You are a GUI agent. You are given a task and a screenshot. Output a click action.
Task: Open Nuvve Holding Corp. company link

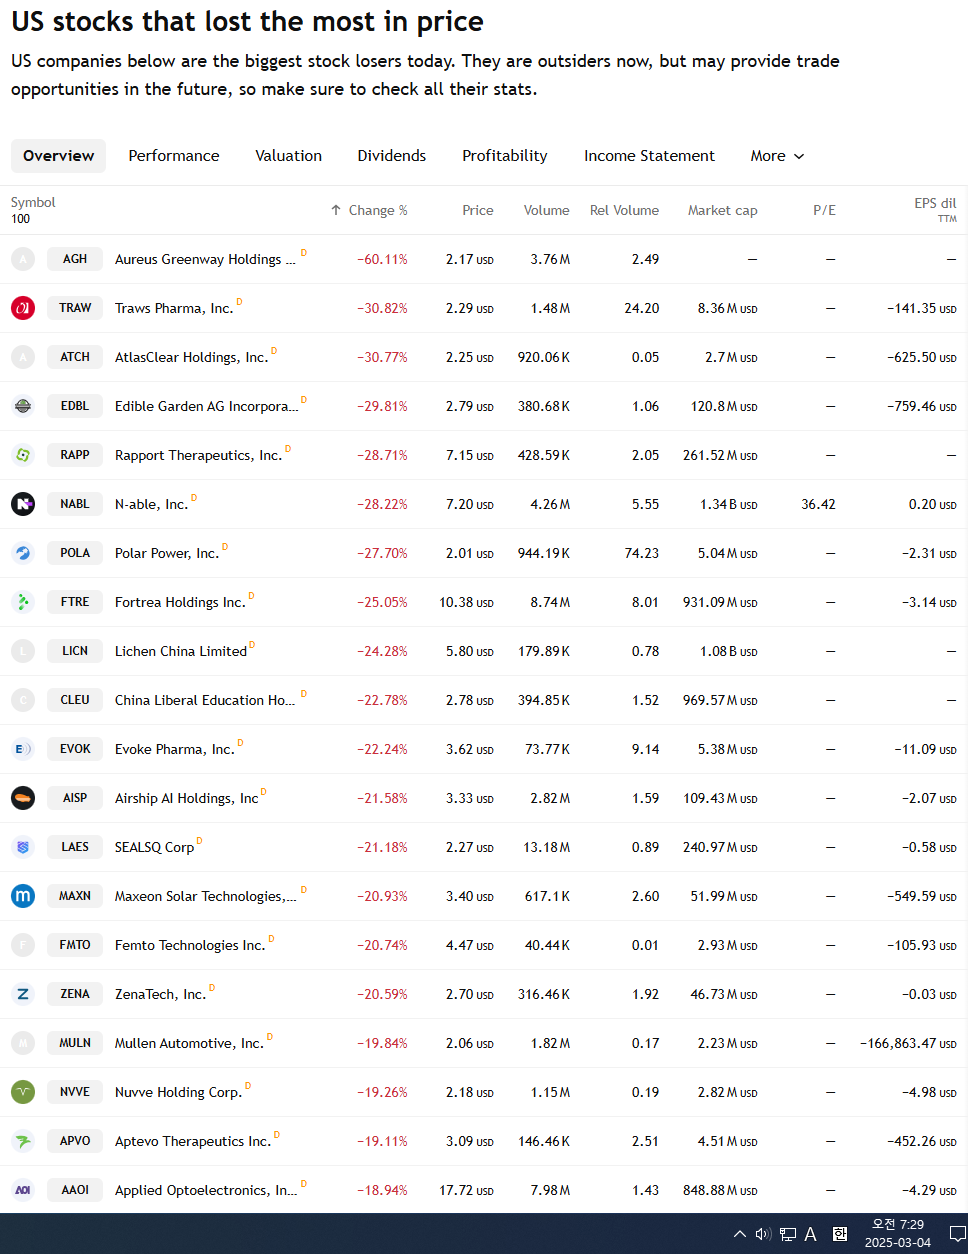pos(179,1092)
